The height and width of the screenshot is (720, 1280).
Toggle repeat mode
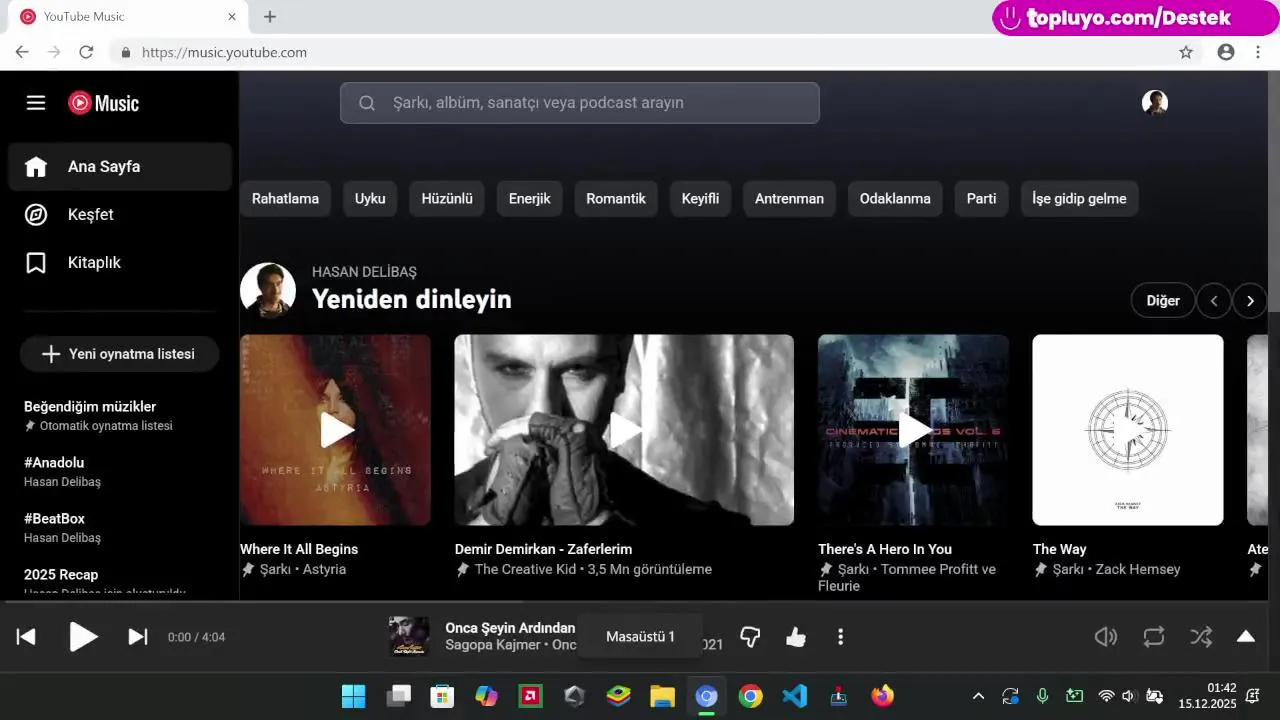pos(1154,637)
